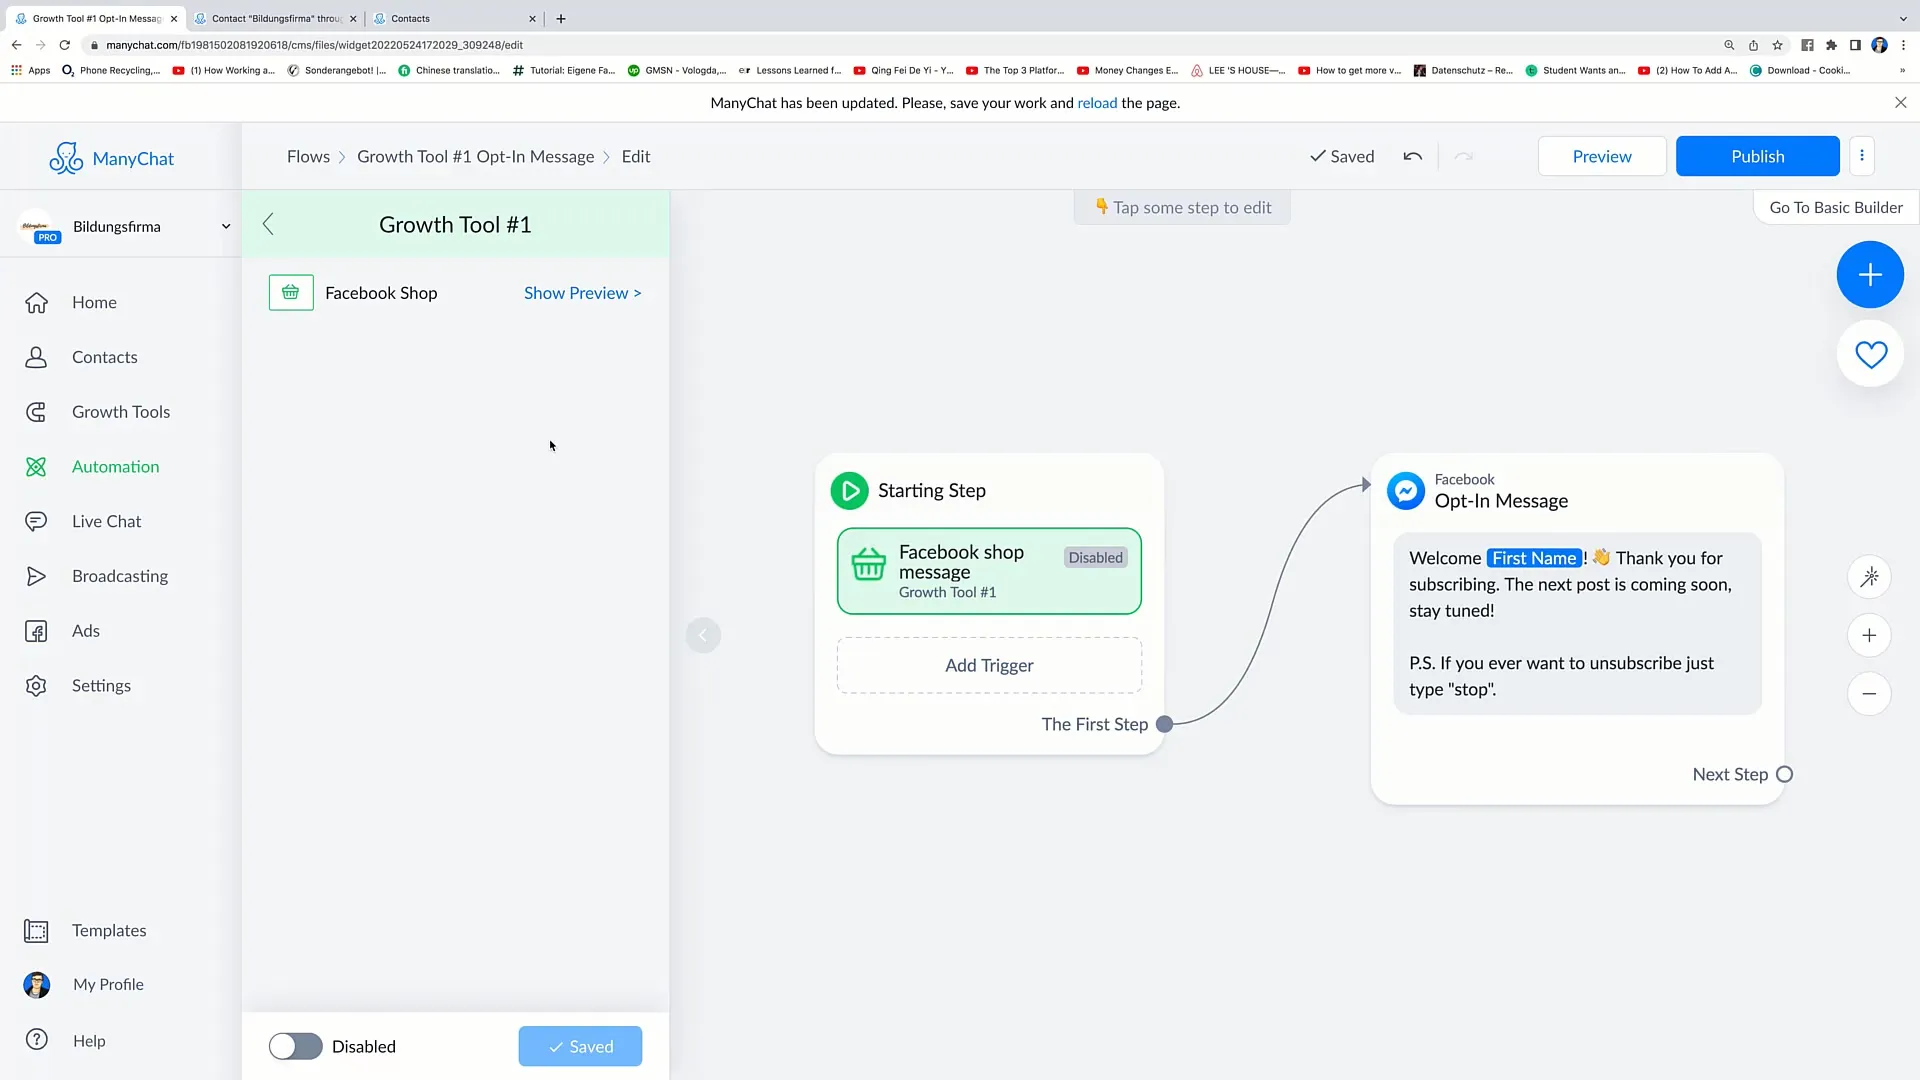Switch to the Contacts browser tab

[x=455, y=18]
